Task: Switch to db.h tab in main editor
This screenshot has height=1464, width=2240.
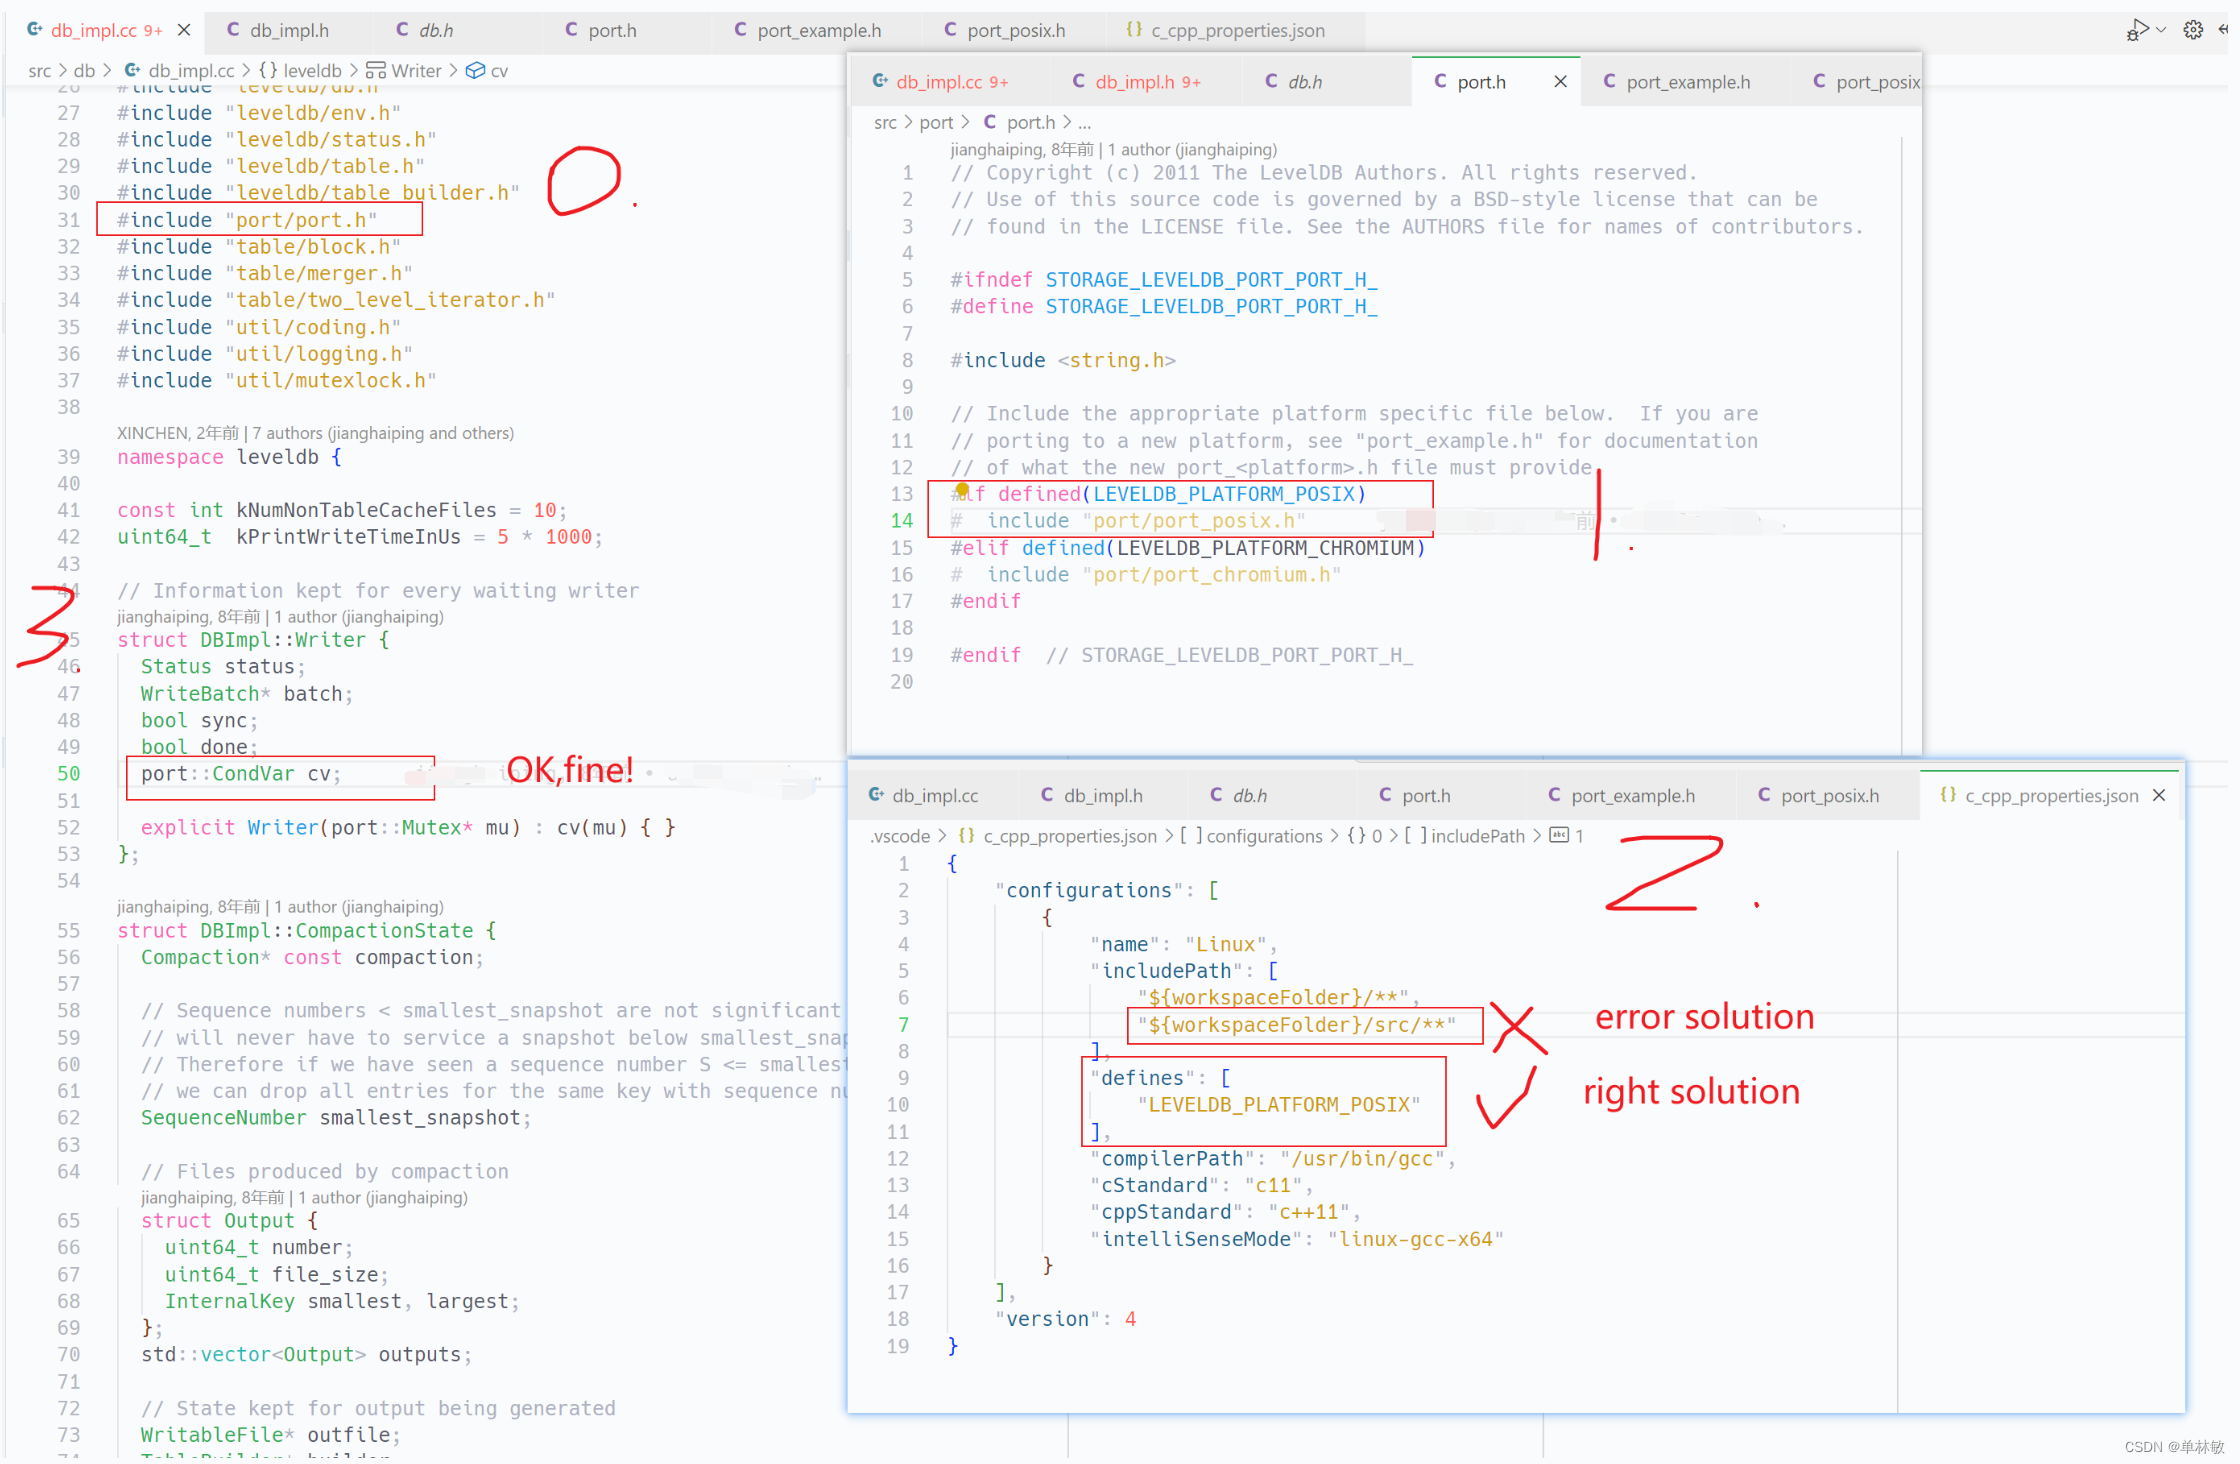Action: [436, 30]
